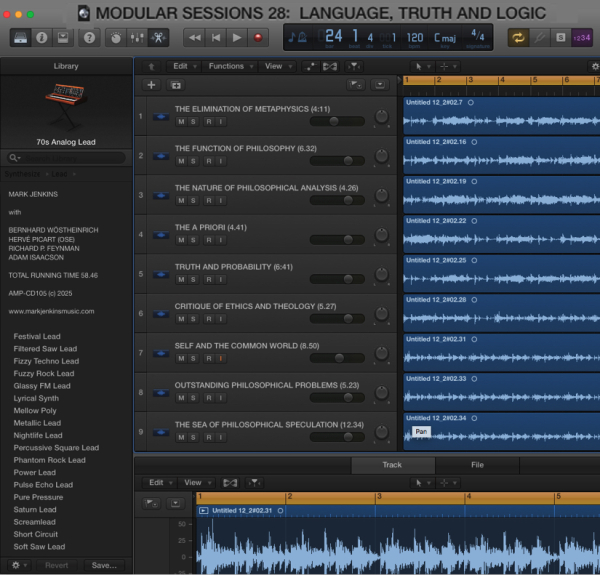
Task: Open the Functions dropdown menu
Action: click(229, 66)
